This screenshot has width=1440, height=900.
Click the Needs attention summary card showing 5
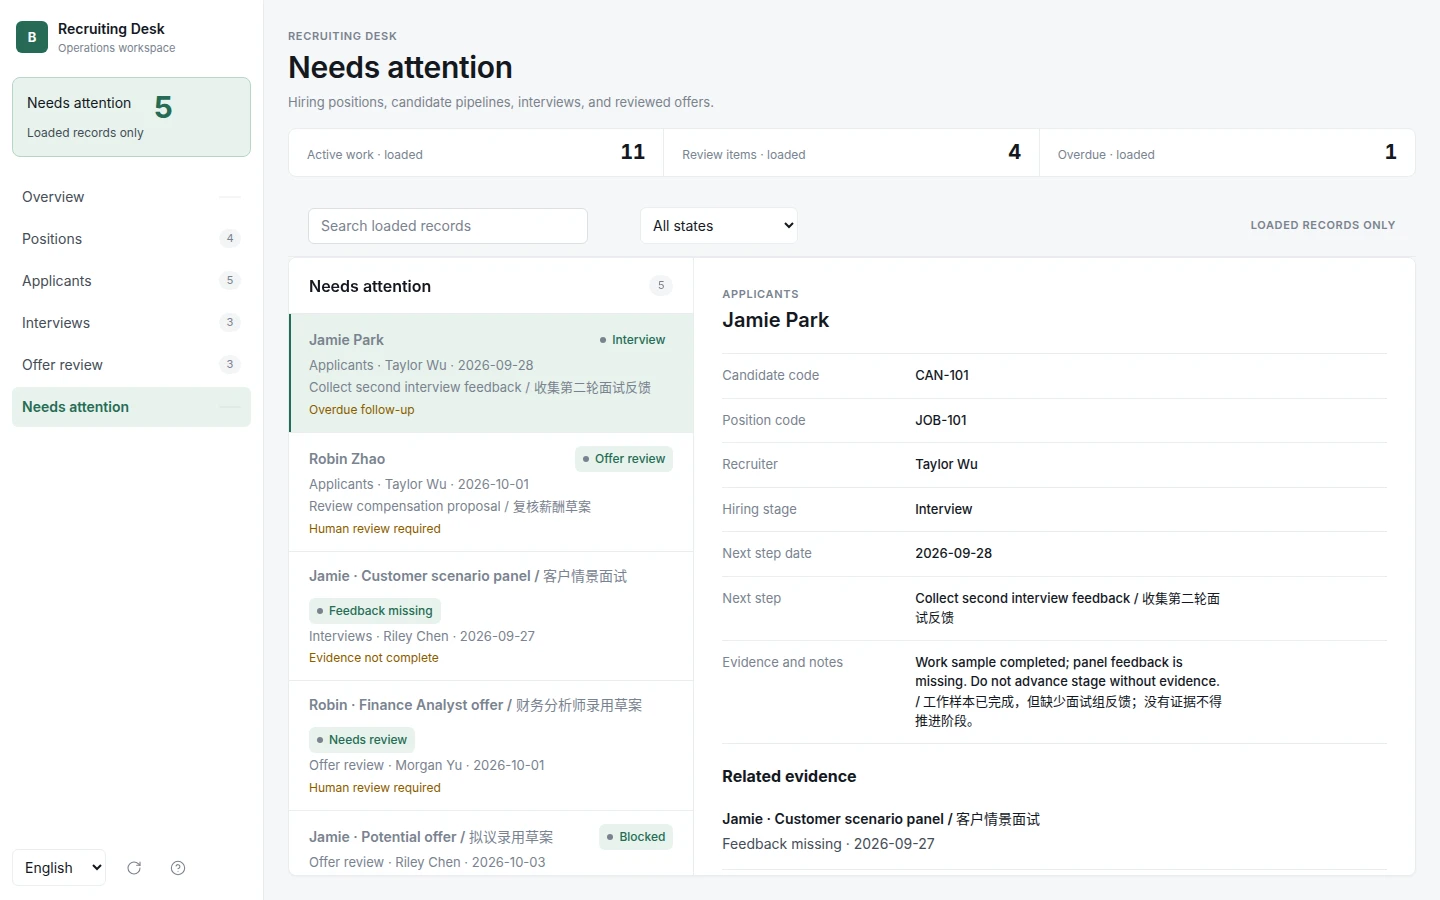click(x=131, y=117)
